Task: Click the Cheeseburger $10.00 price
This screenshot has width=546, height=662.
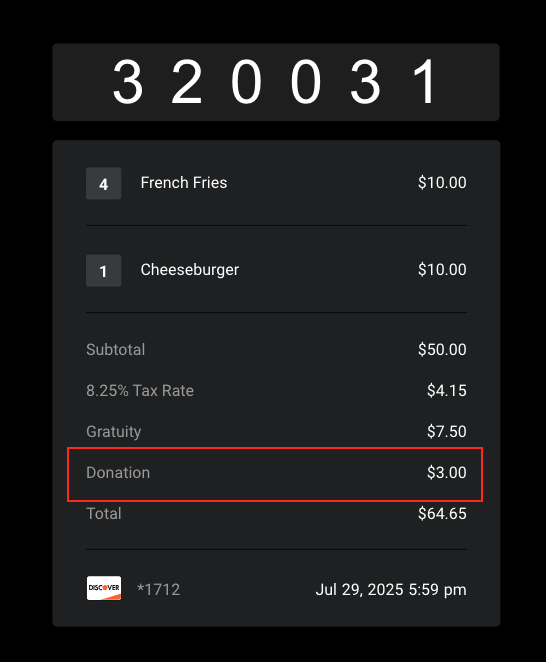Action: coord(442,270)
